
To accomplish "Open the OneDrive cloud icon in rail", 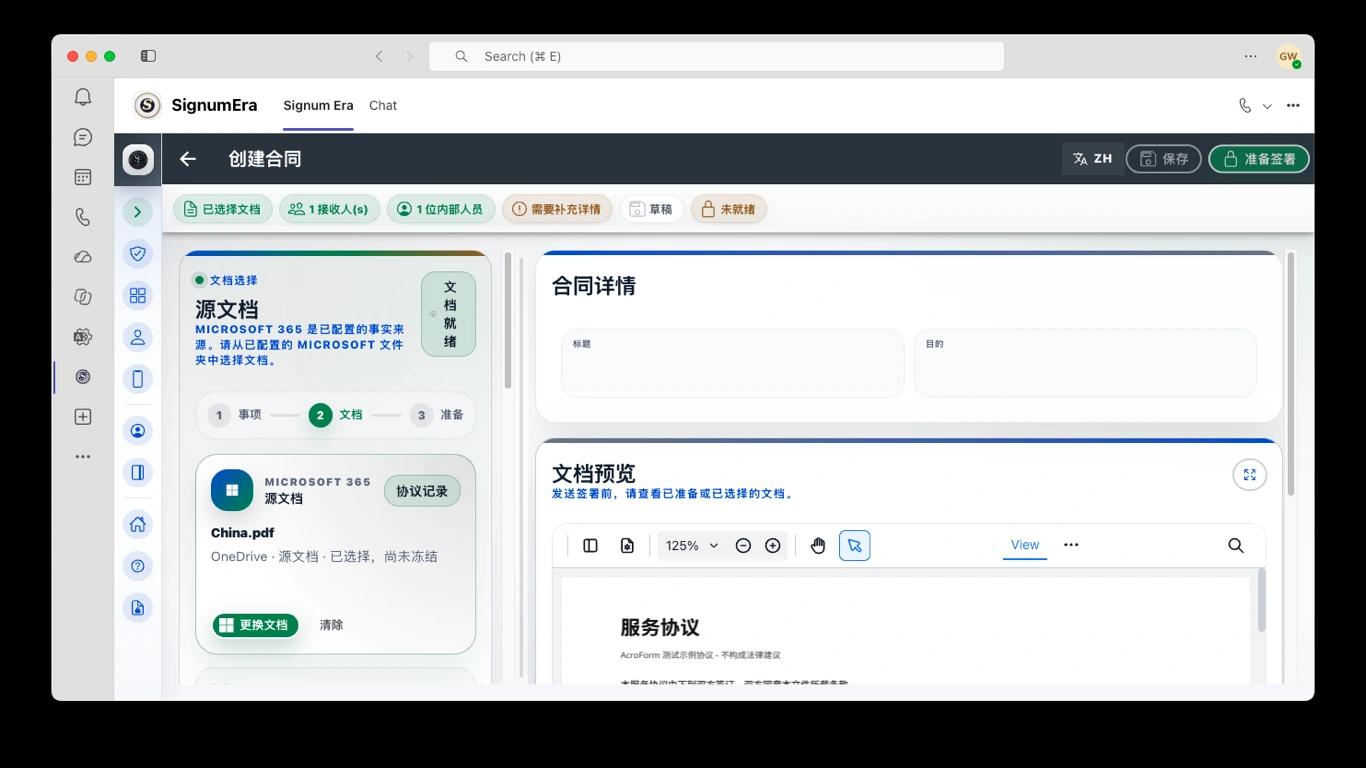I will point(83,257).
